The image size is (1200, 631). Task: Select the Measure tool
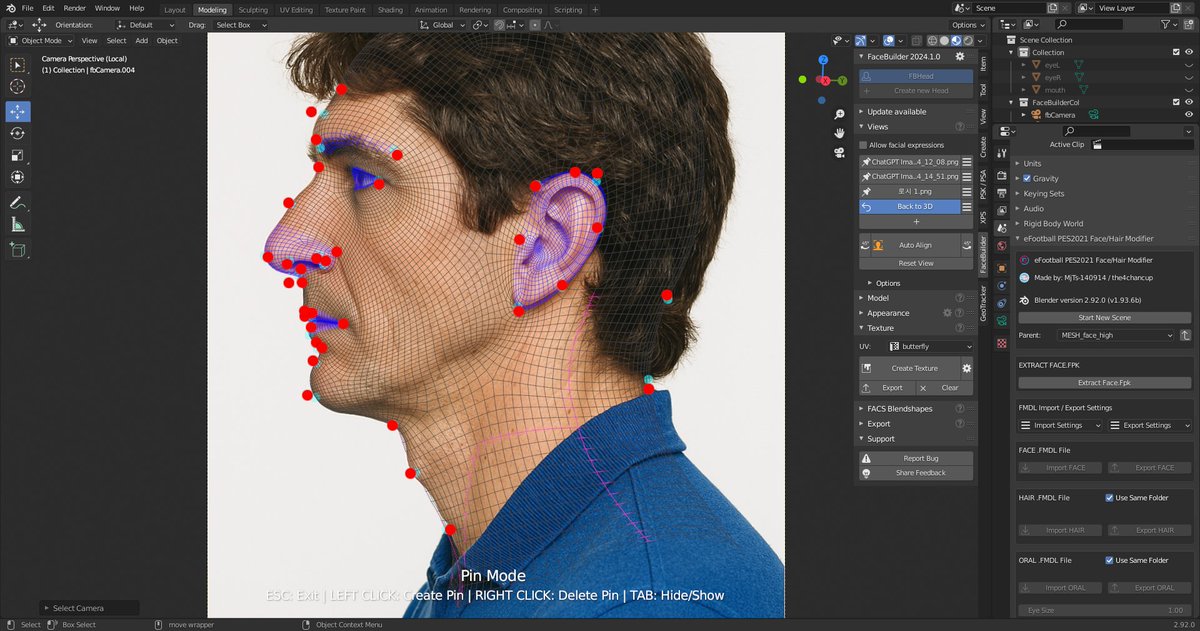click(x=18, y=225)
